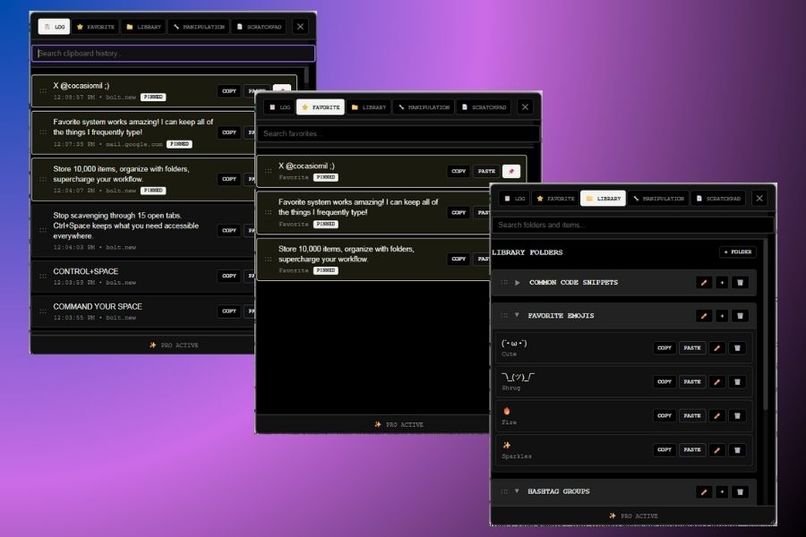The width and height of the screenshot is (806, 537).
Task: Copy the CONTROL+SPACE log entry
Action: click(x=229, y=276)
